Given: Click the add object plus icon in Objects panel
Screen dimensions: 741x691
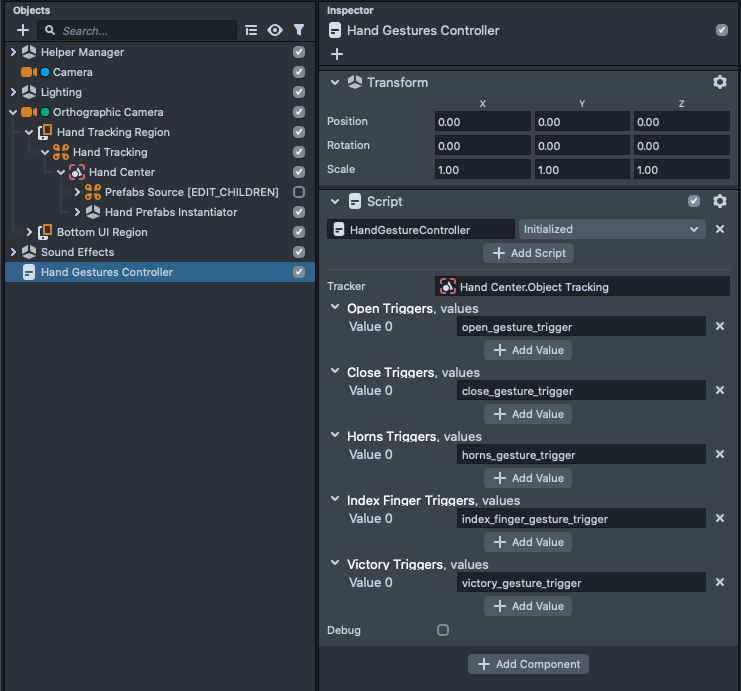Looking at the screenshot, I should click(x=23, y=31).
